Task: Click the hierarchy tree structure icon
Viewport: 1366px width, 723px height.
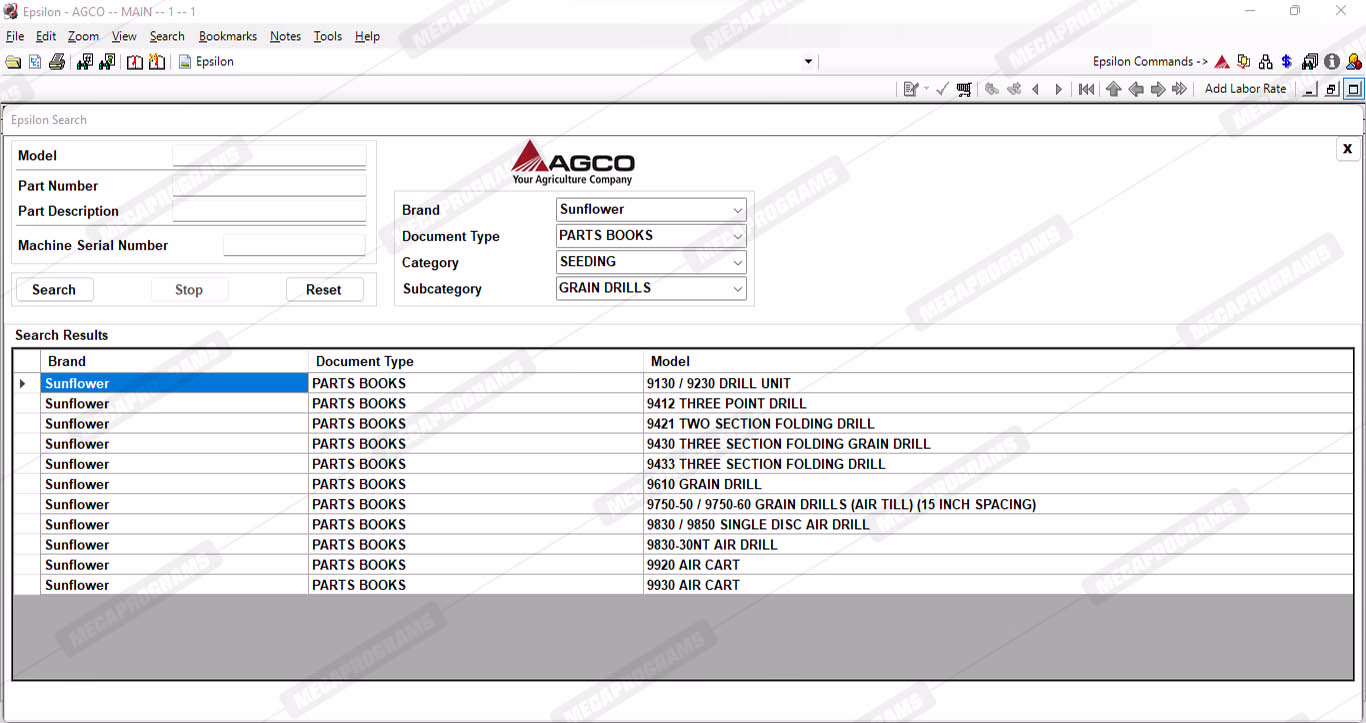Action: 1266,62
